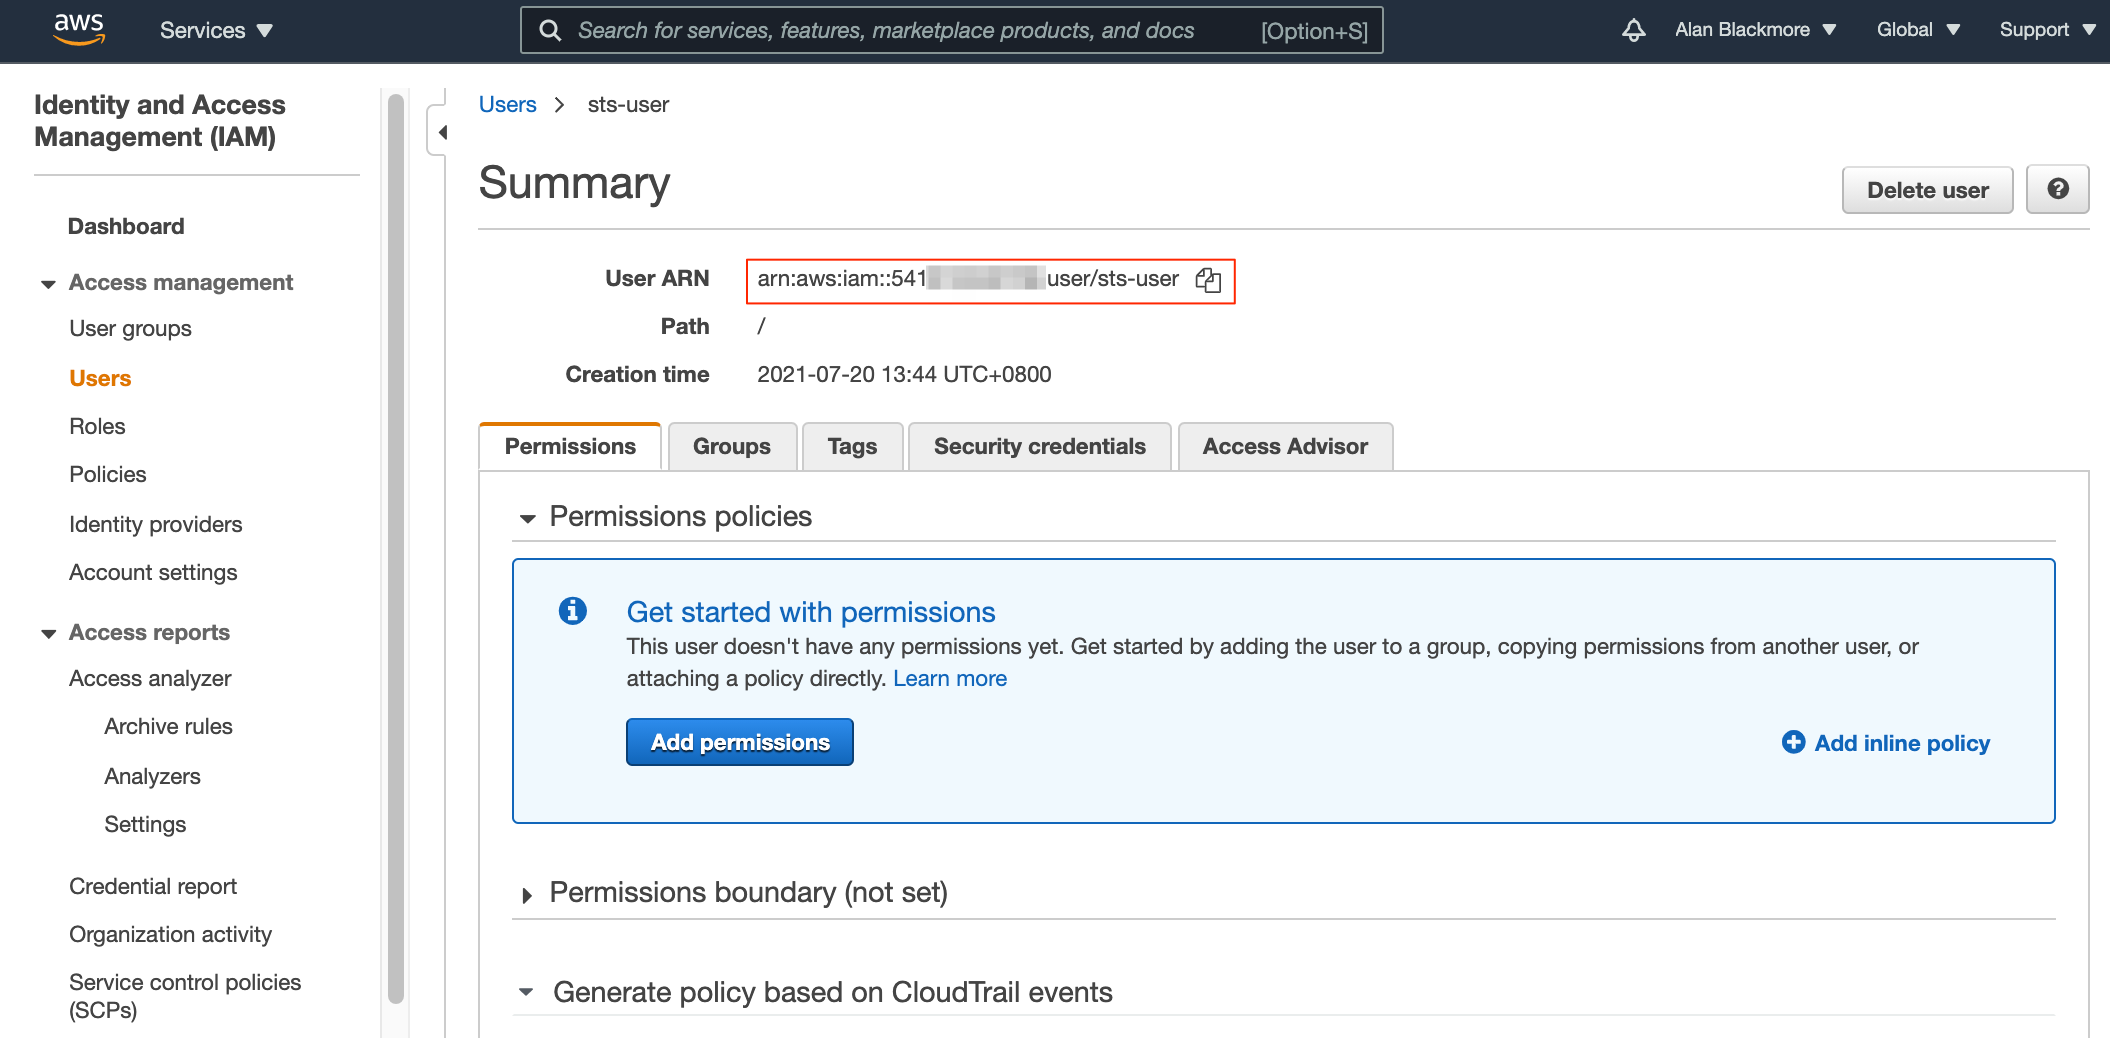
Task: Open the notifications bell
Action: click(1632, 30)
